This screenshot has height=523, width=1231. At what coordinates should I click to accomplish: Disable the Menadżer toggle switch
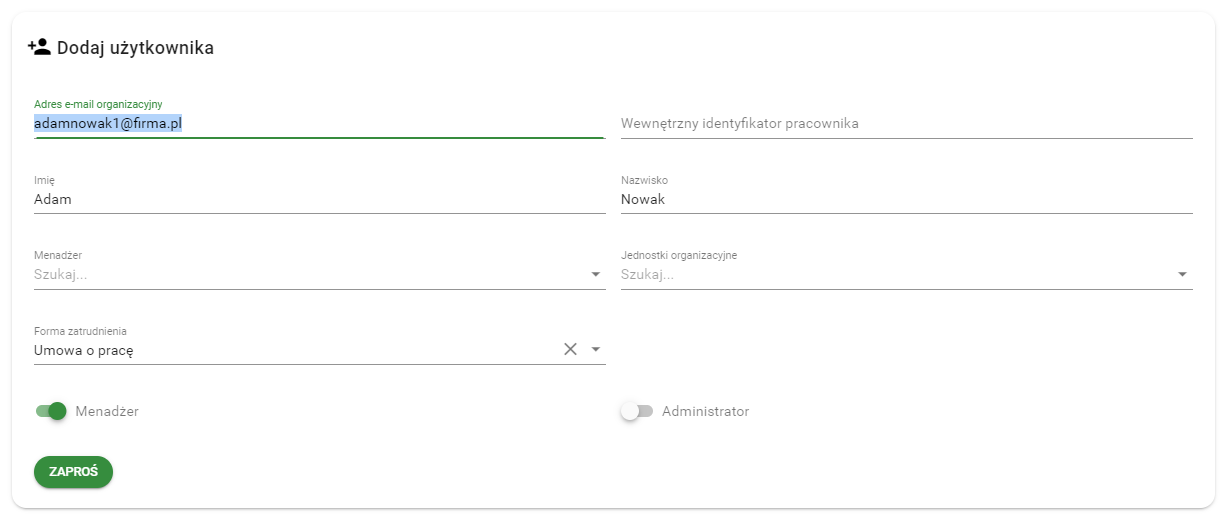pos(50,411)
